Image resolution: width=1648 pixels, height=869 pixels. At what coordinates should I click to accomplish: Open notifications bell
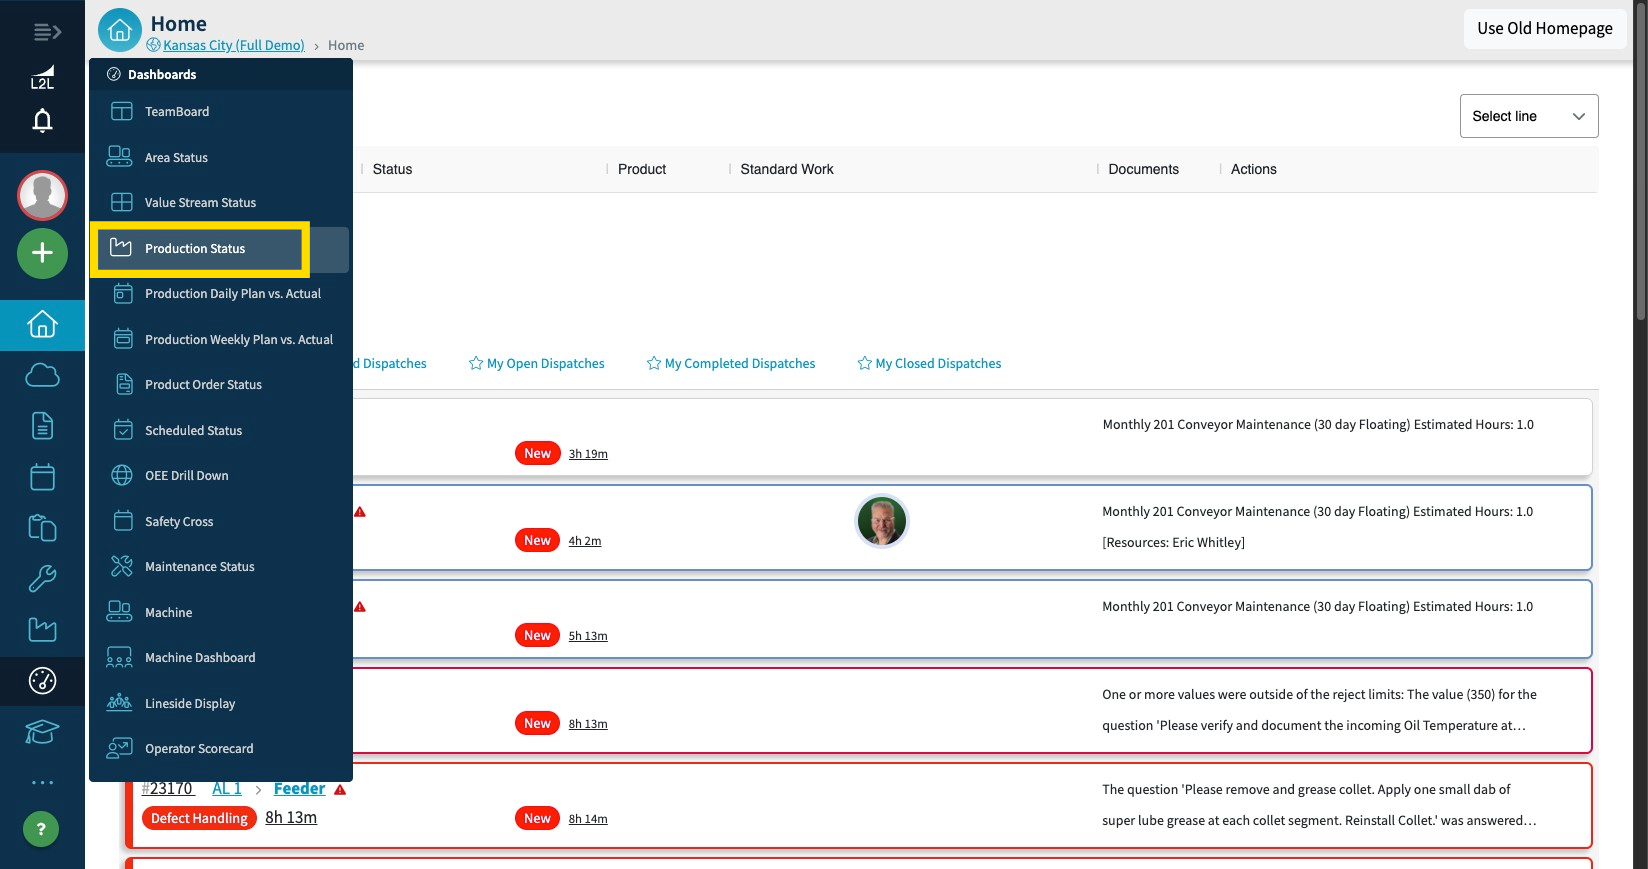click(42, 121)
